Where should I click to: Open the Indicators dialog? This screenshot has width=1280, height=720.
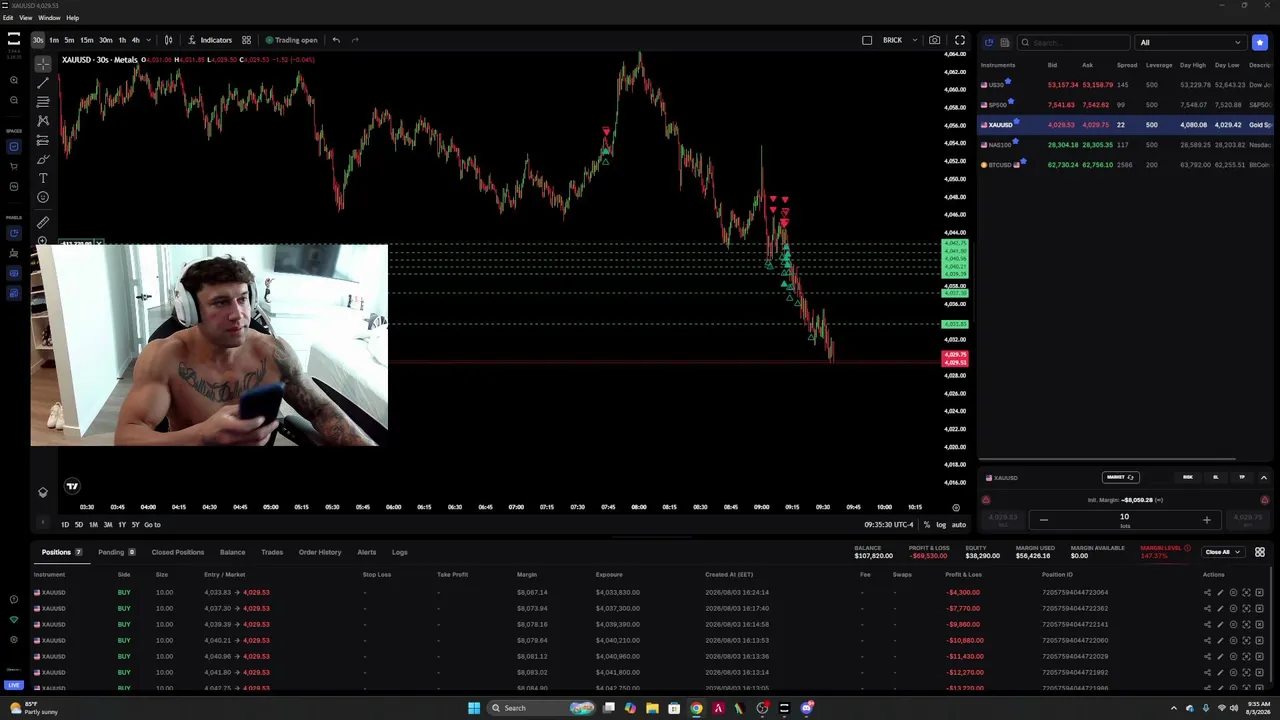pyautogui.click(x=211, y=40)
